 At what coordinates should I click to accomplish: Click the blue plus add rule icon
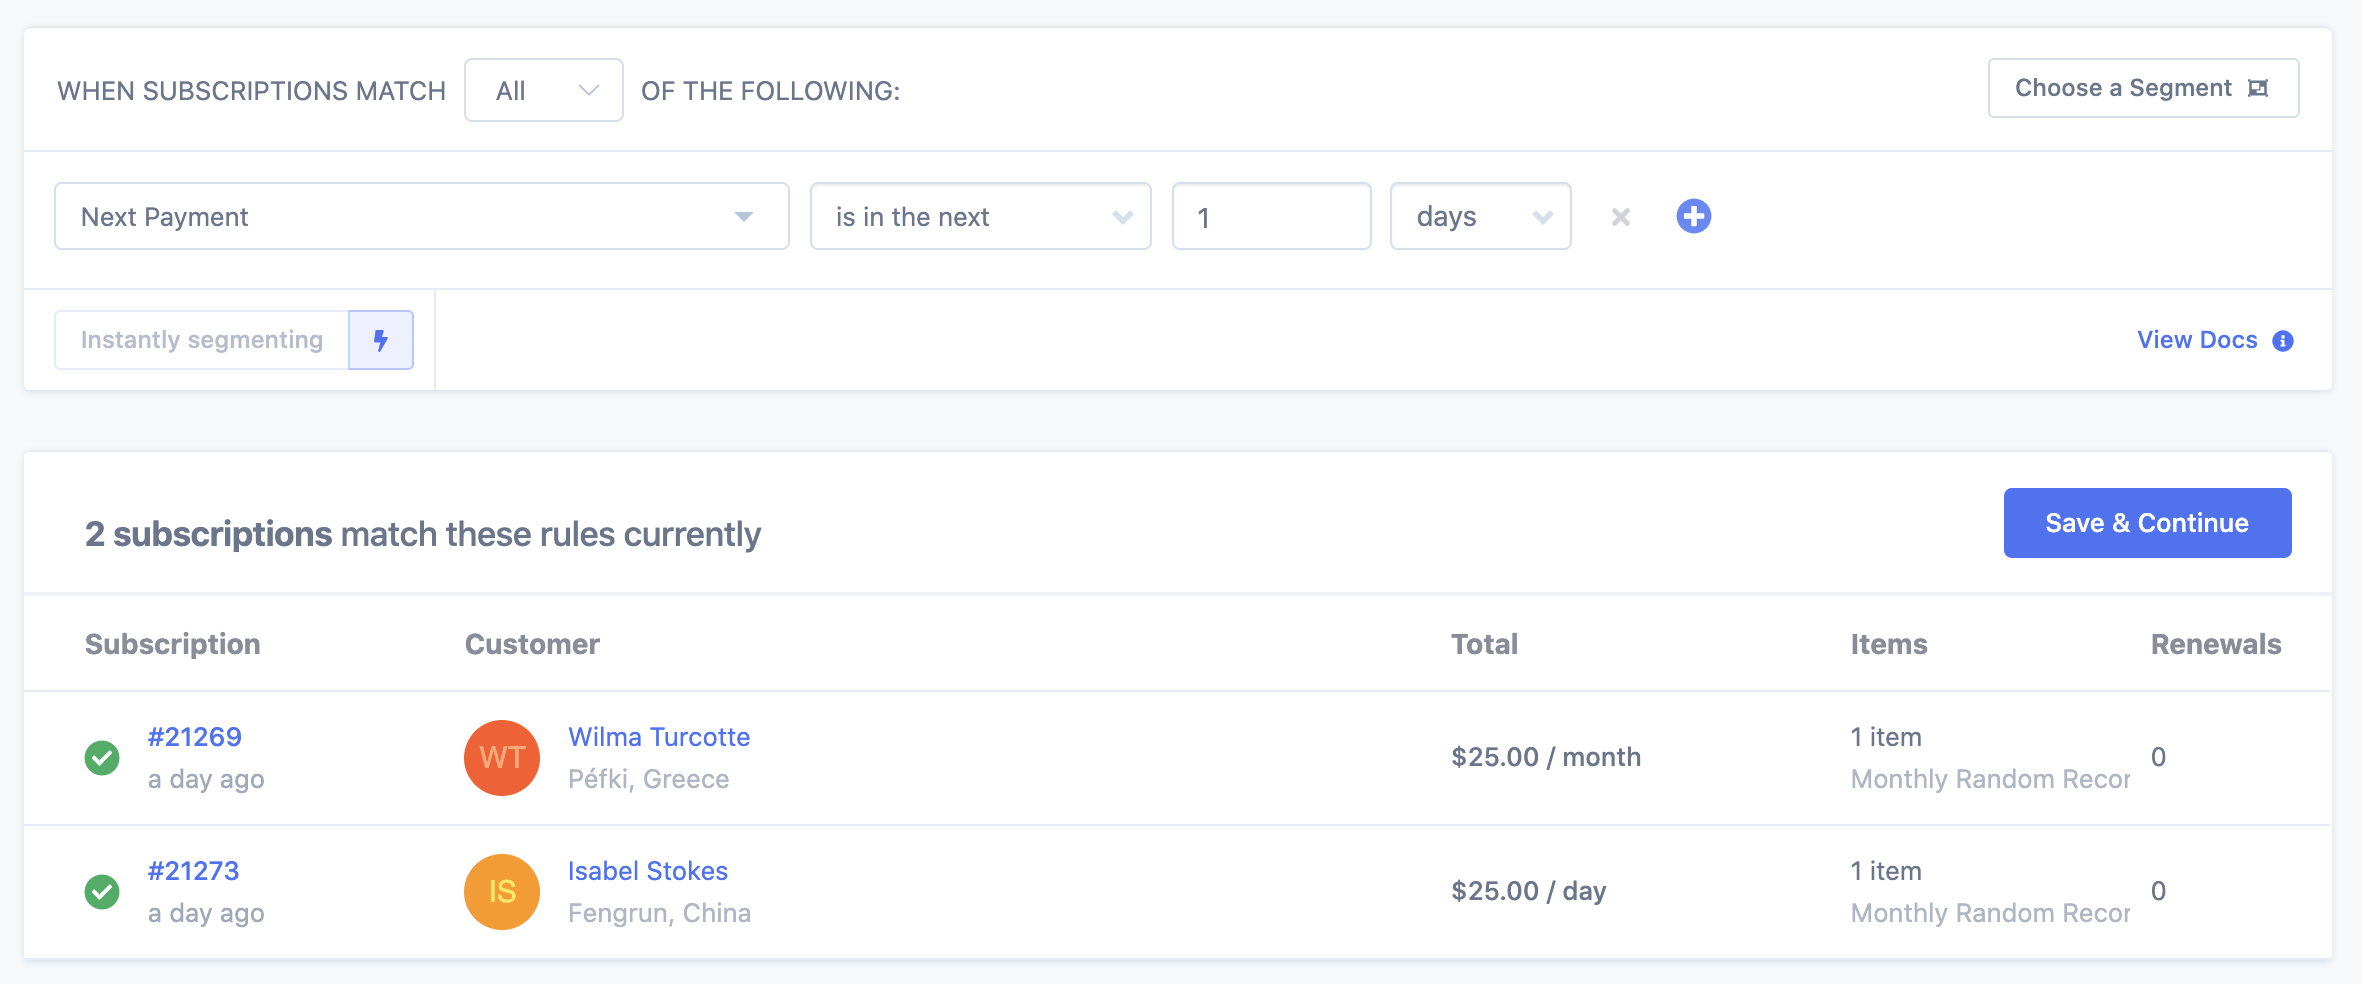[1693, 216]
